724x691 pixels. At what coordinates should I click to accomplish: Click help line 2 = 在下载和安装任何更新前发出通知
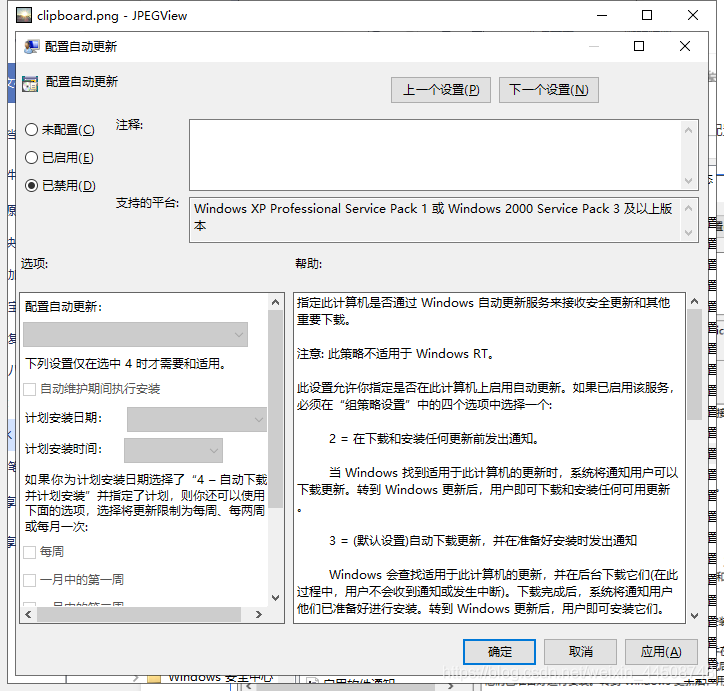434,439
